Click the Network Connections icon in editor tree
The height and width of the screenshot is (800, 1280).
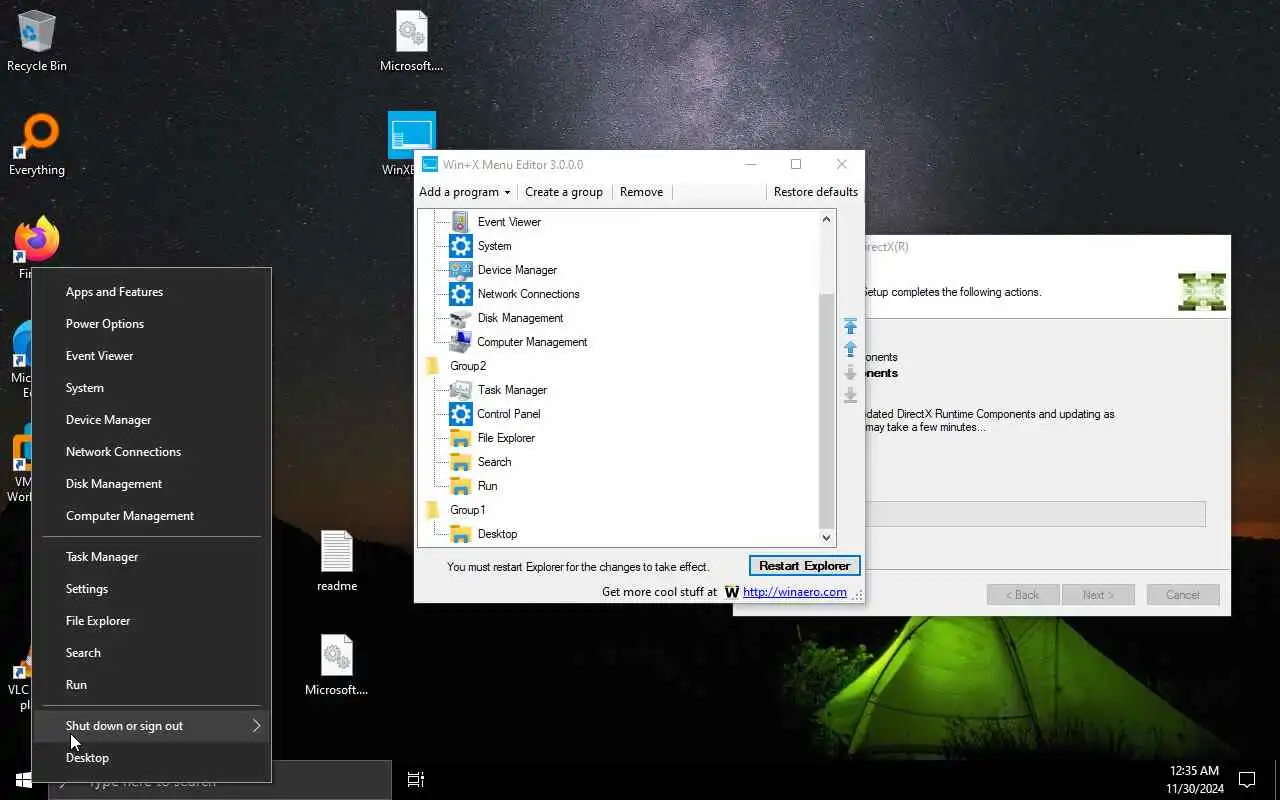pos(460,294)
